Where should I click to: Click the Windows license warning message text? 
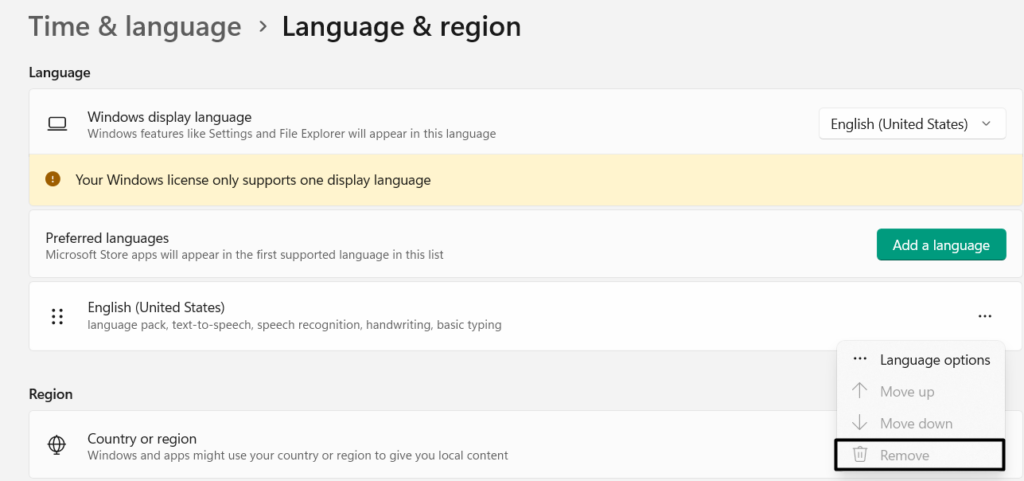(253, 180)
